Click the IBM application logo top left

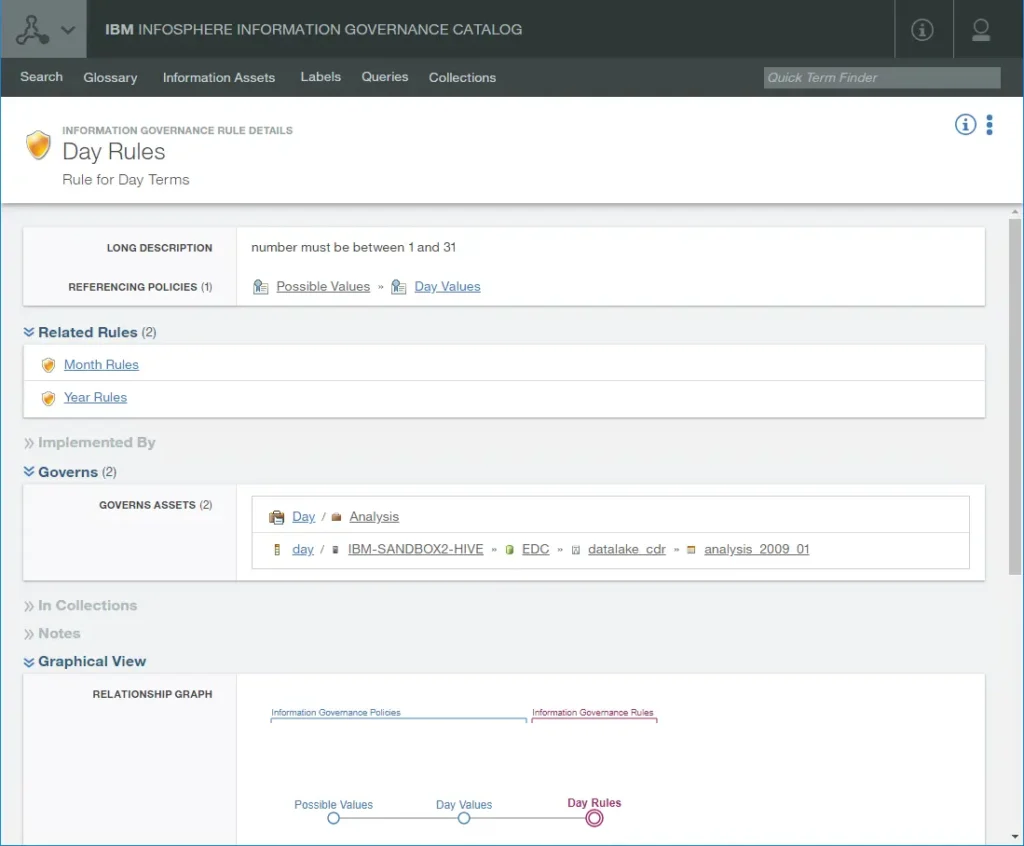33,28
